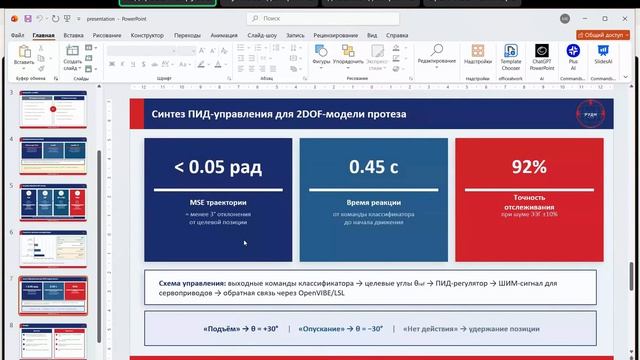Open the Переходы tab
The height and width of the screenshot is (360, 640).
[x=187, y=36]
